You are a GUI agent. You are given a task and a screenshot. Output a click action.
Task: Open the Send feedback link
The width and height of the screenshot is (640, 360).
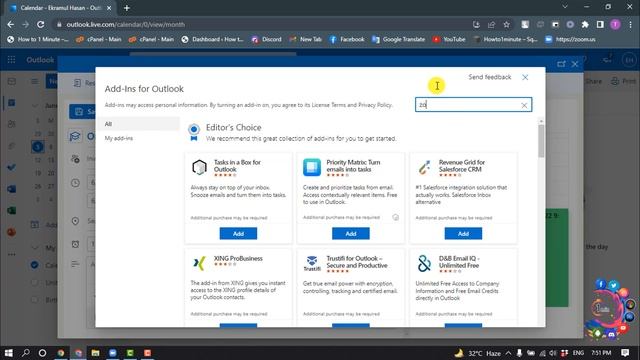489,77
